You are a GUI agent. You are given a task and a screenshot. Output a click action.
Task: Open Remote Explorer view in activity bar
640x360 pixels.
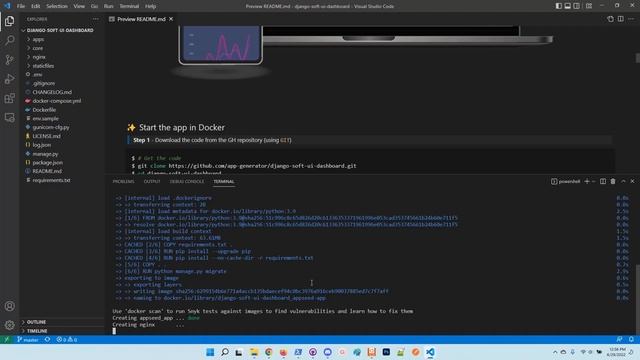coord(9,118)
